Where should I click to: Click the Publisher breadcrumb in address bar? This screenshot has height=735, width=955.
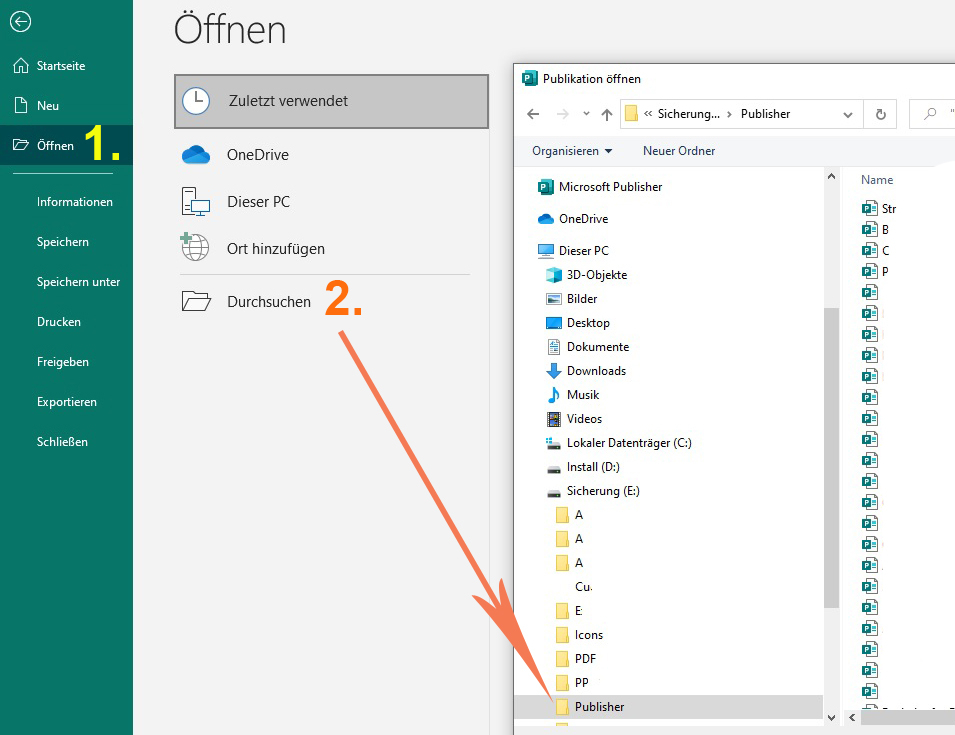766,114
